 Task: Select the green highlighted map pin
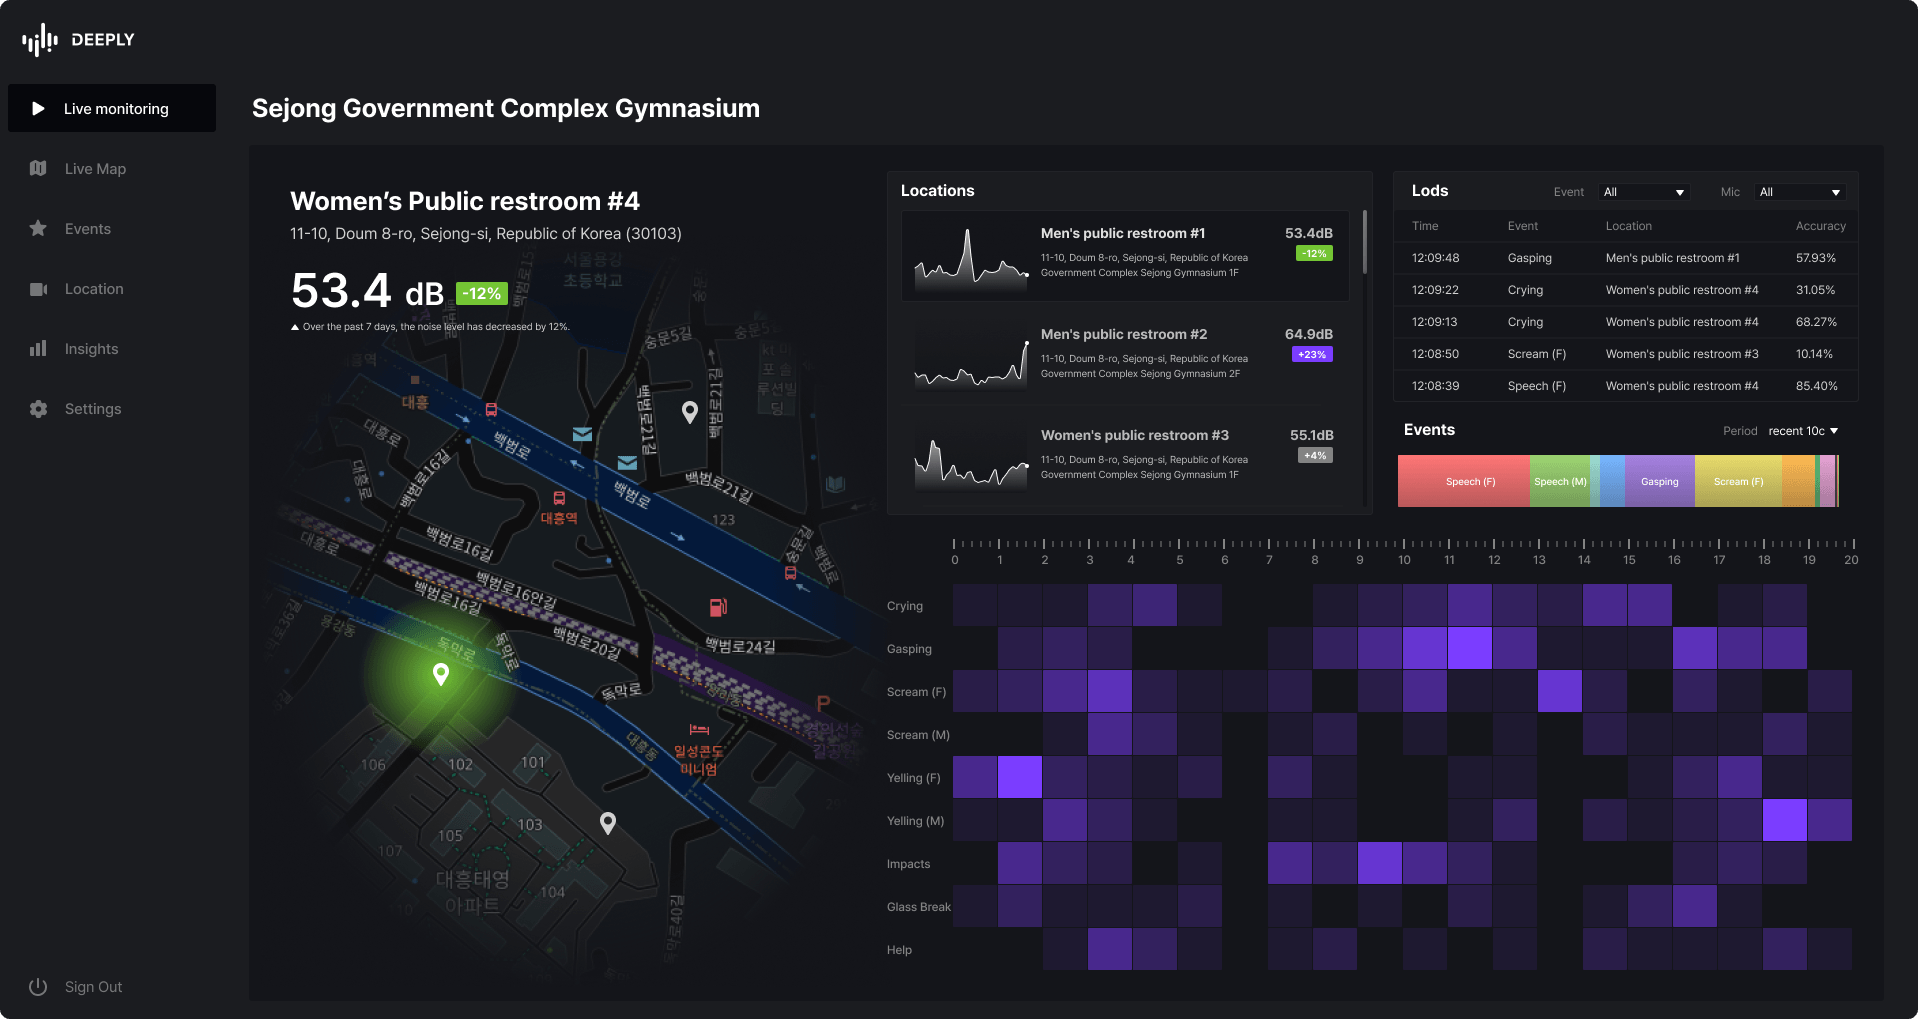[x=440, y=675]
